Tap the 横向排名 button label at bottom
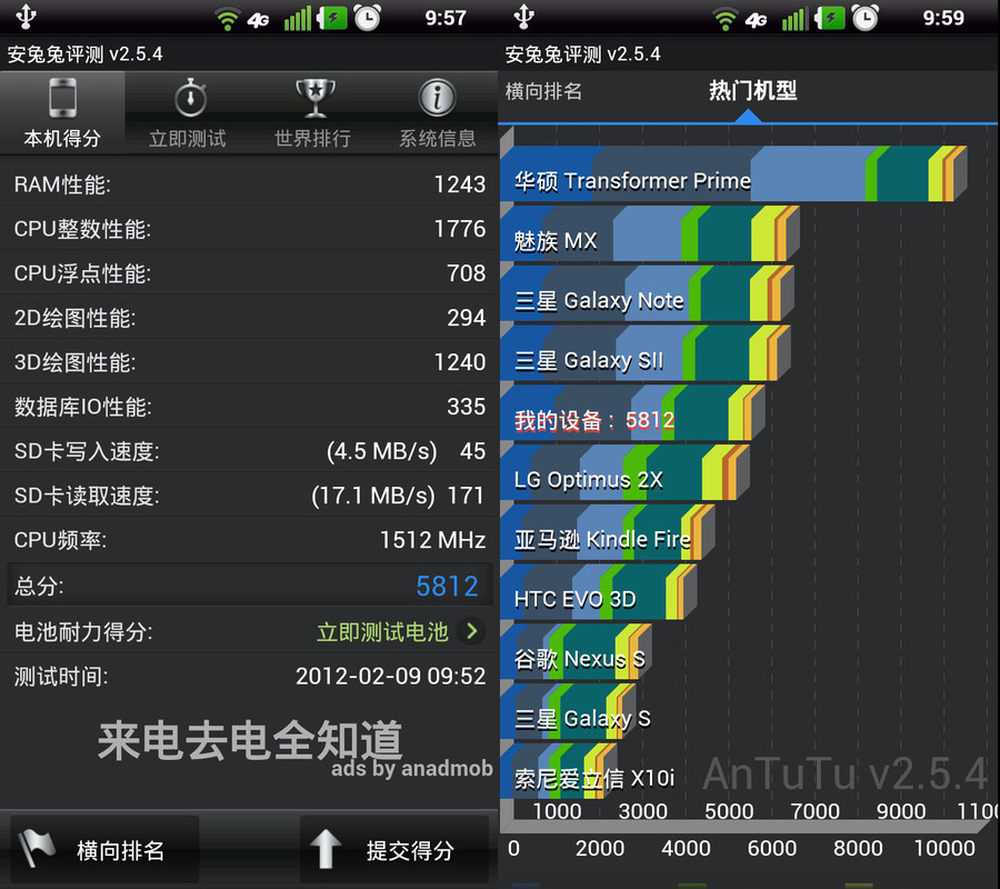The image size is (1000, 889). pos(121,850)
